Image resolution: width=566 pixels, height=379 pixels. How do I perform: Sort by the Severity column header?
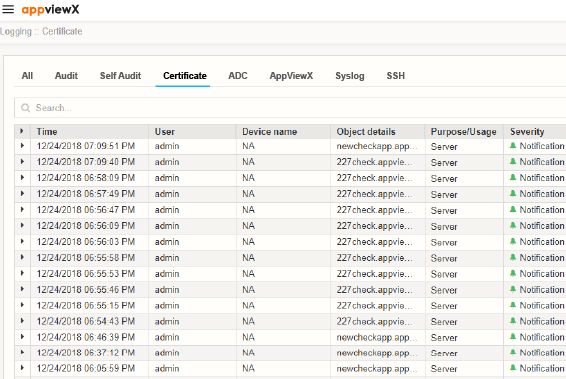[527, 132]
